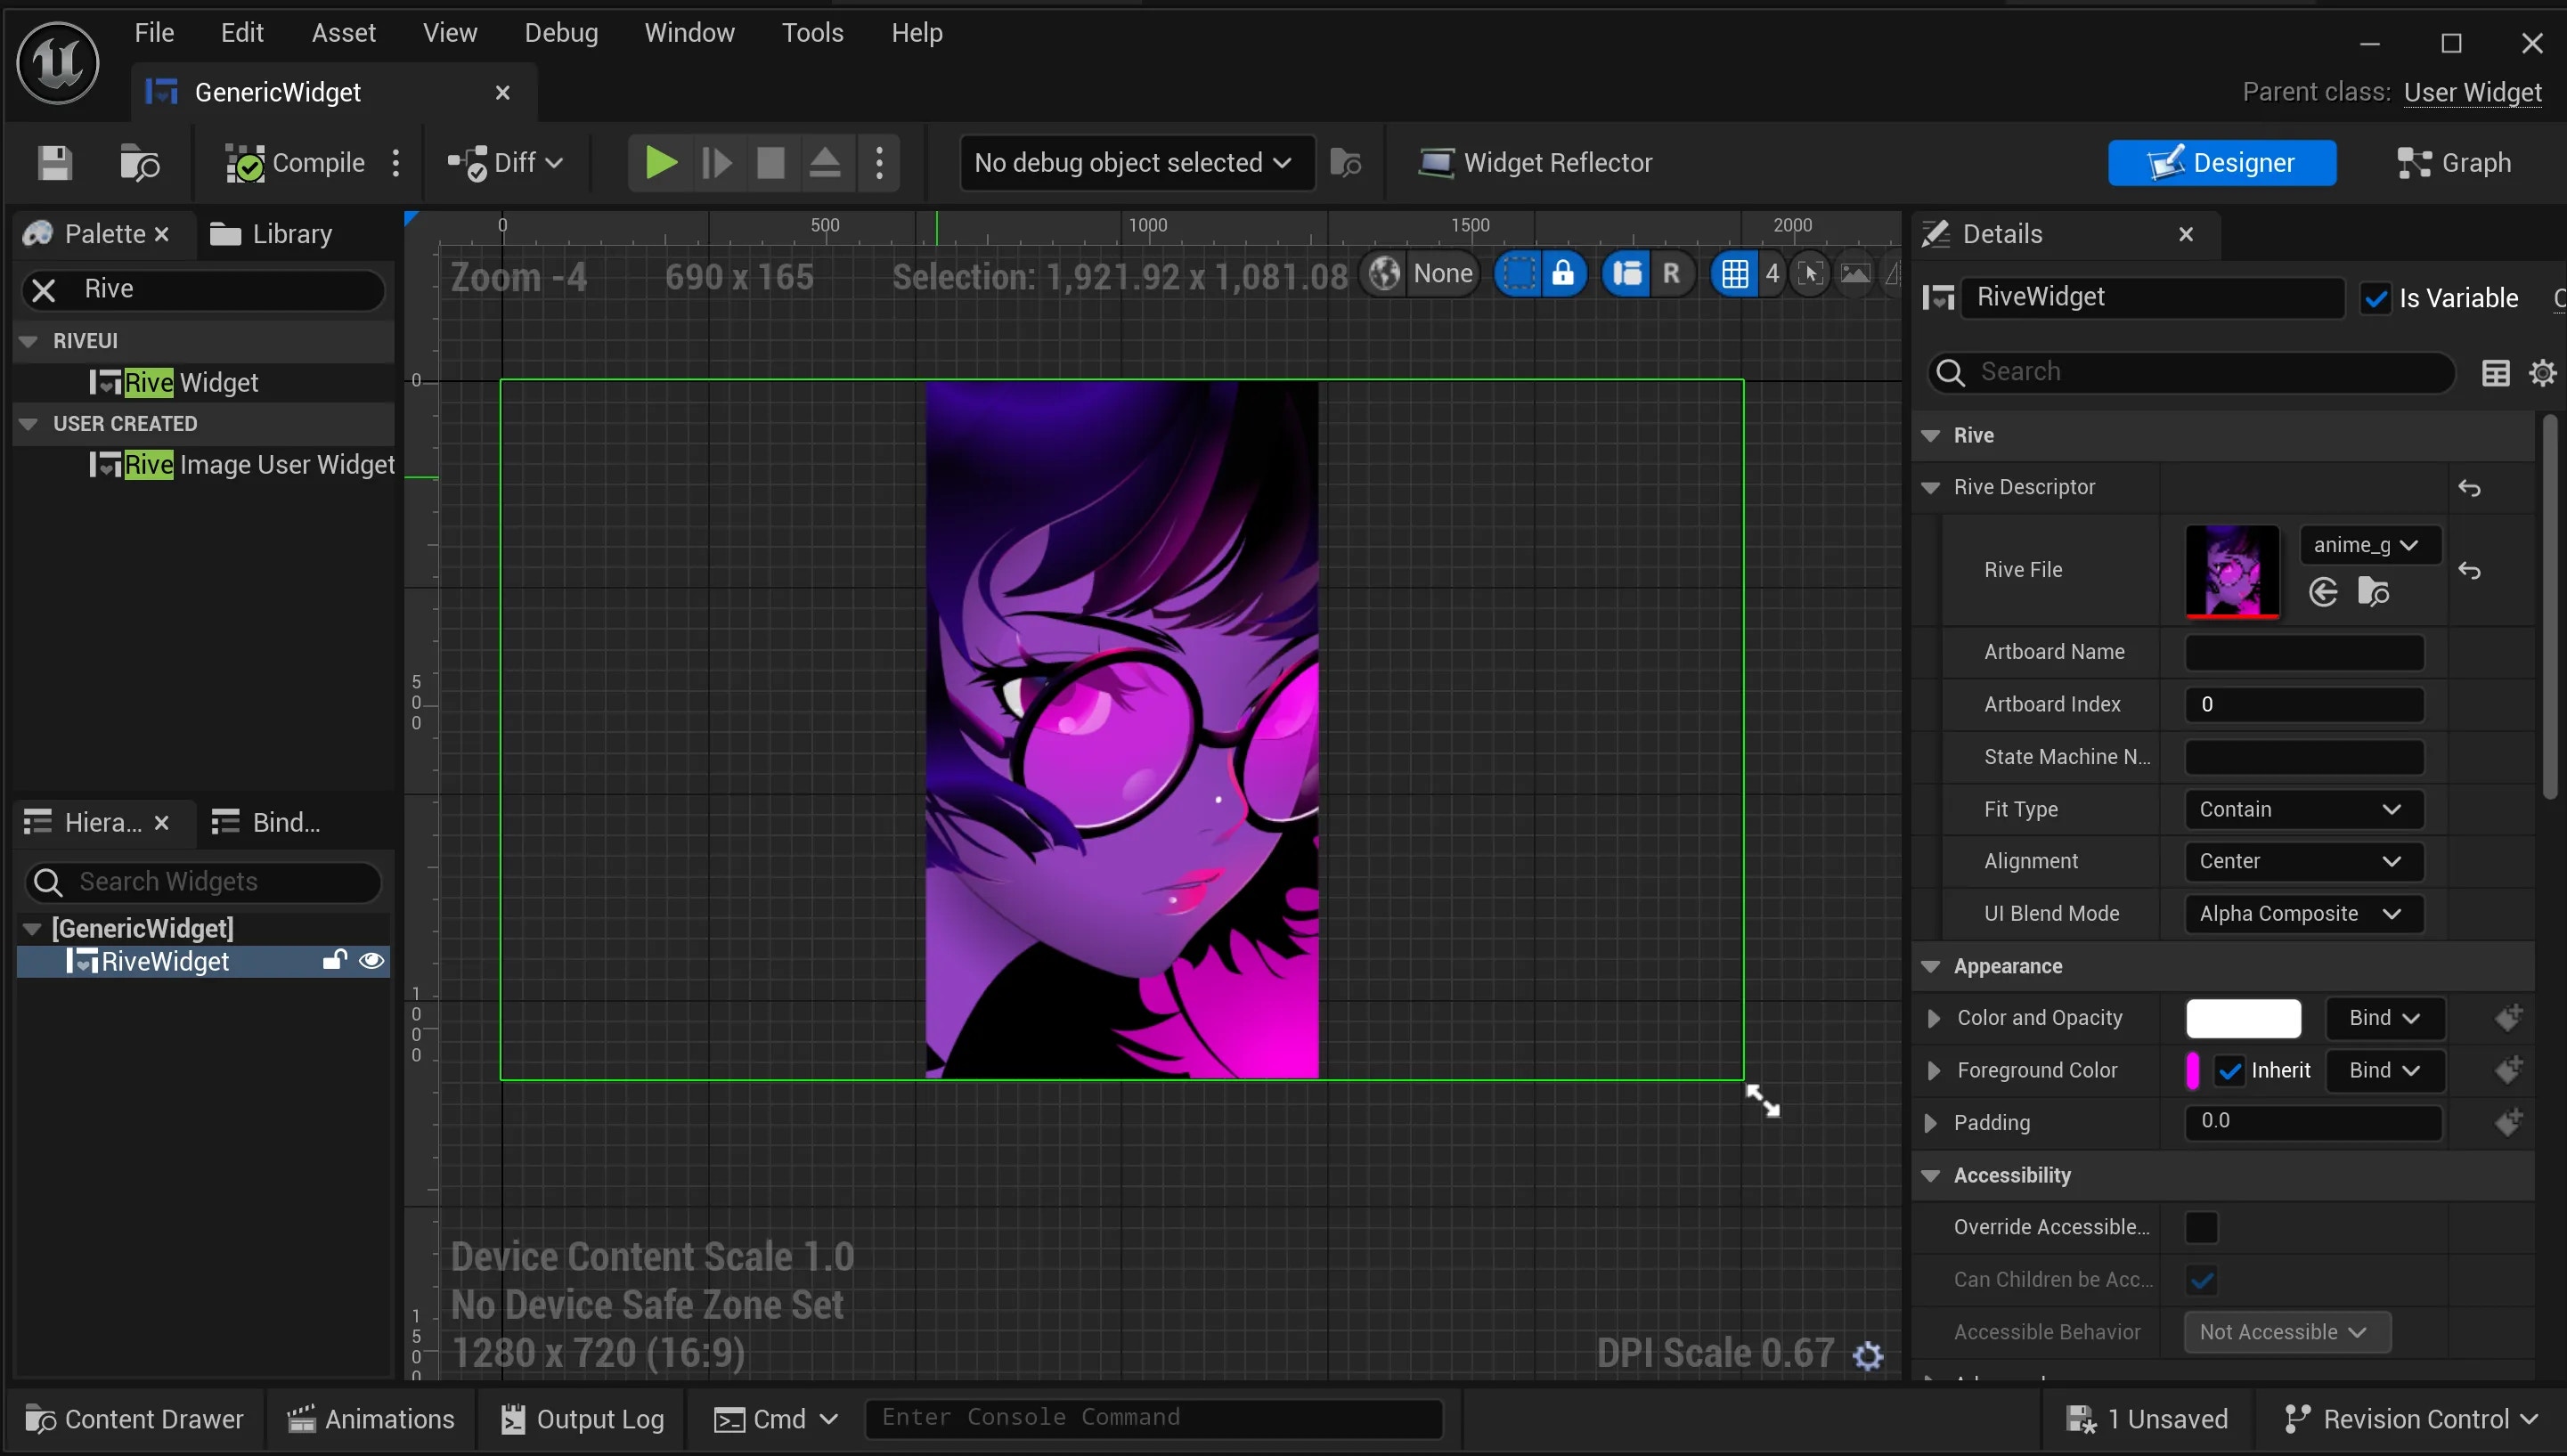Uncheck Inherit for Foreground Color

pos(2230,1071)
